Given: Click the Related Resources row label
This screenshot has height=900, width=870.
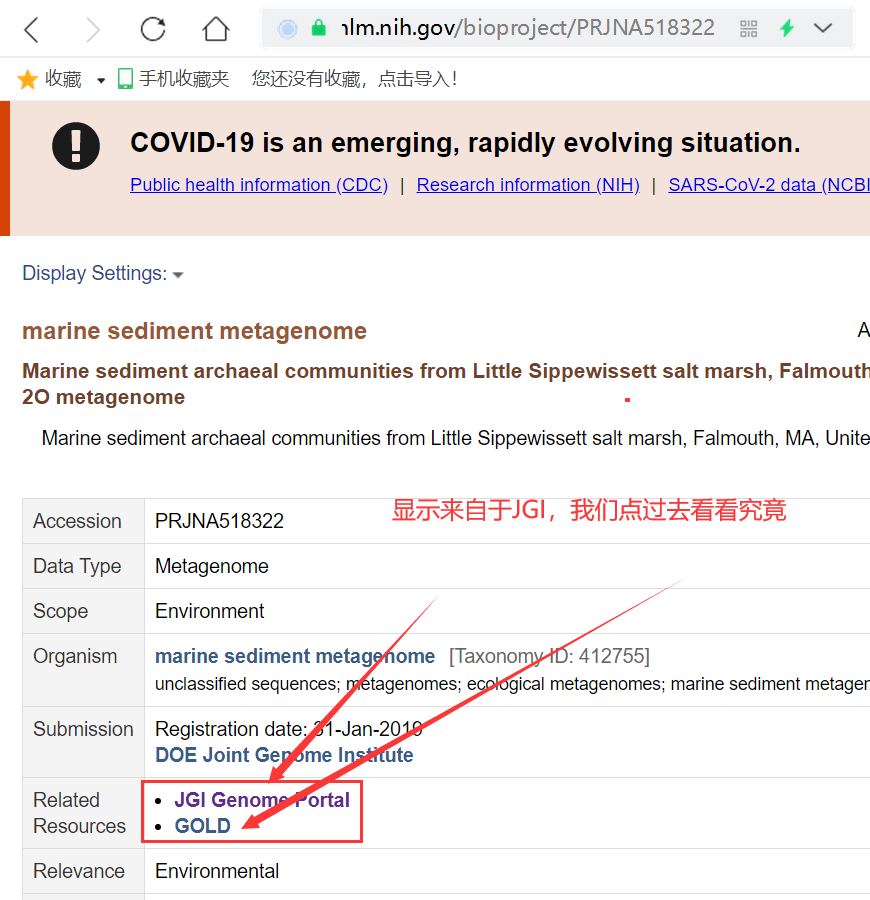Looking at the screenshot, I should coord(79,813).
